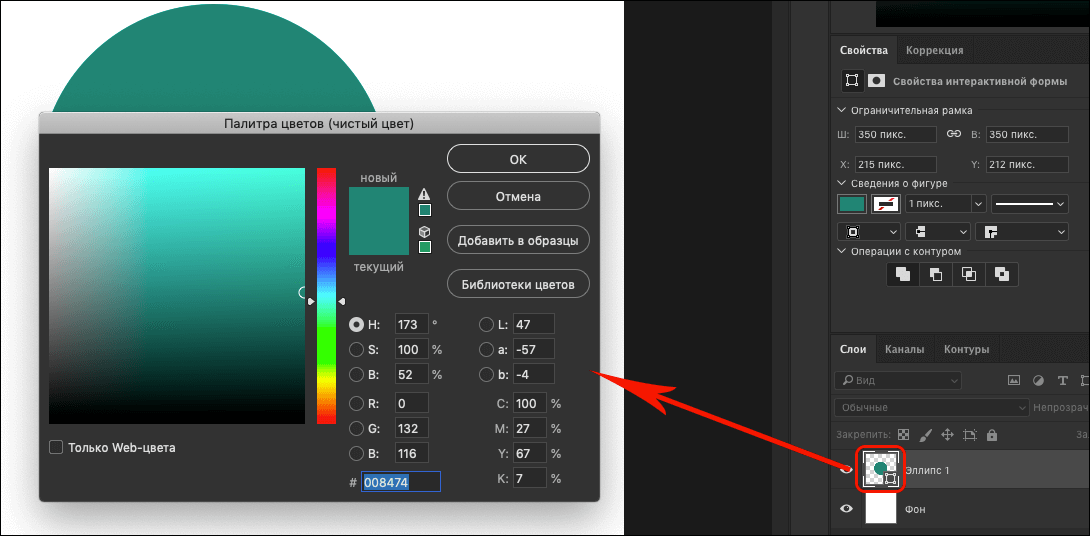Collapse the Ограничительная рамка section
Image resolution: width=1090 pixels, height=536 pixels.
[842, 110]
